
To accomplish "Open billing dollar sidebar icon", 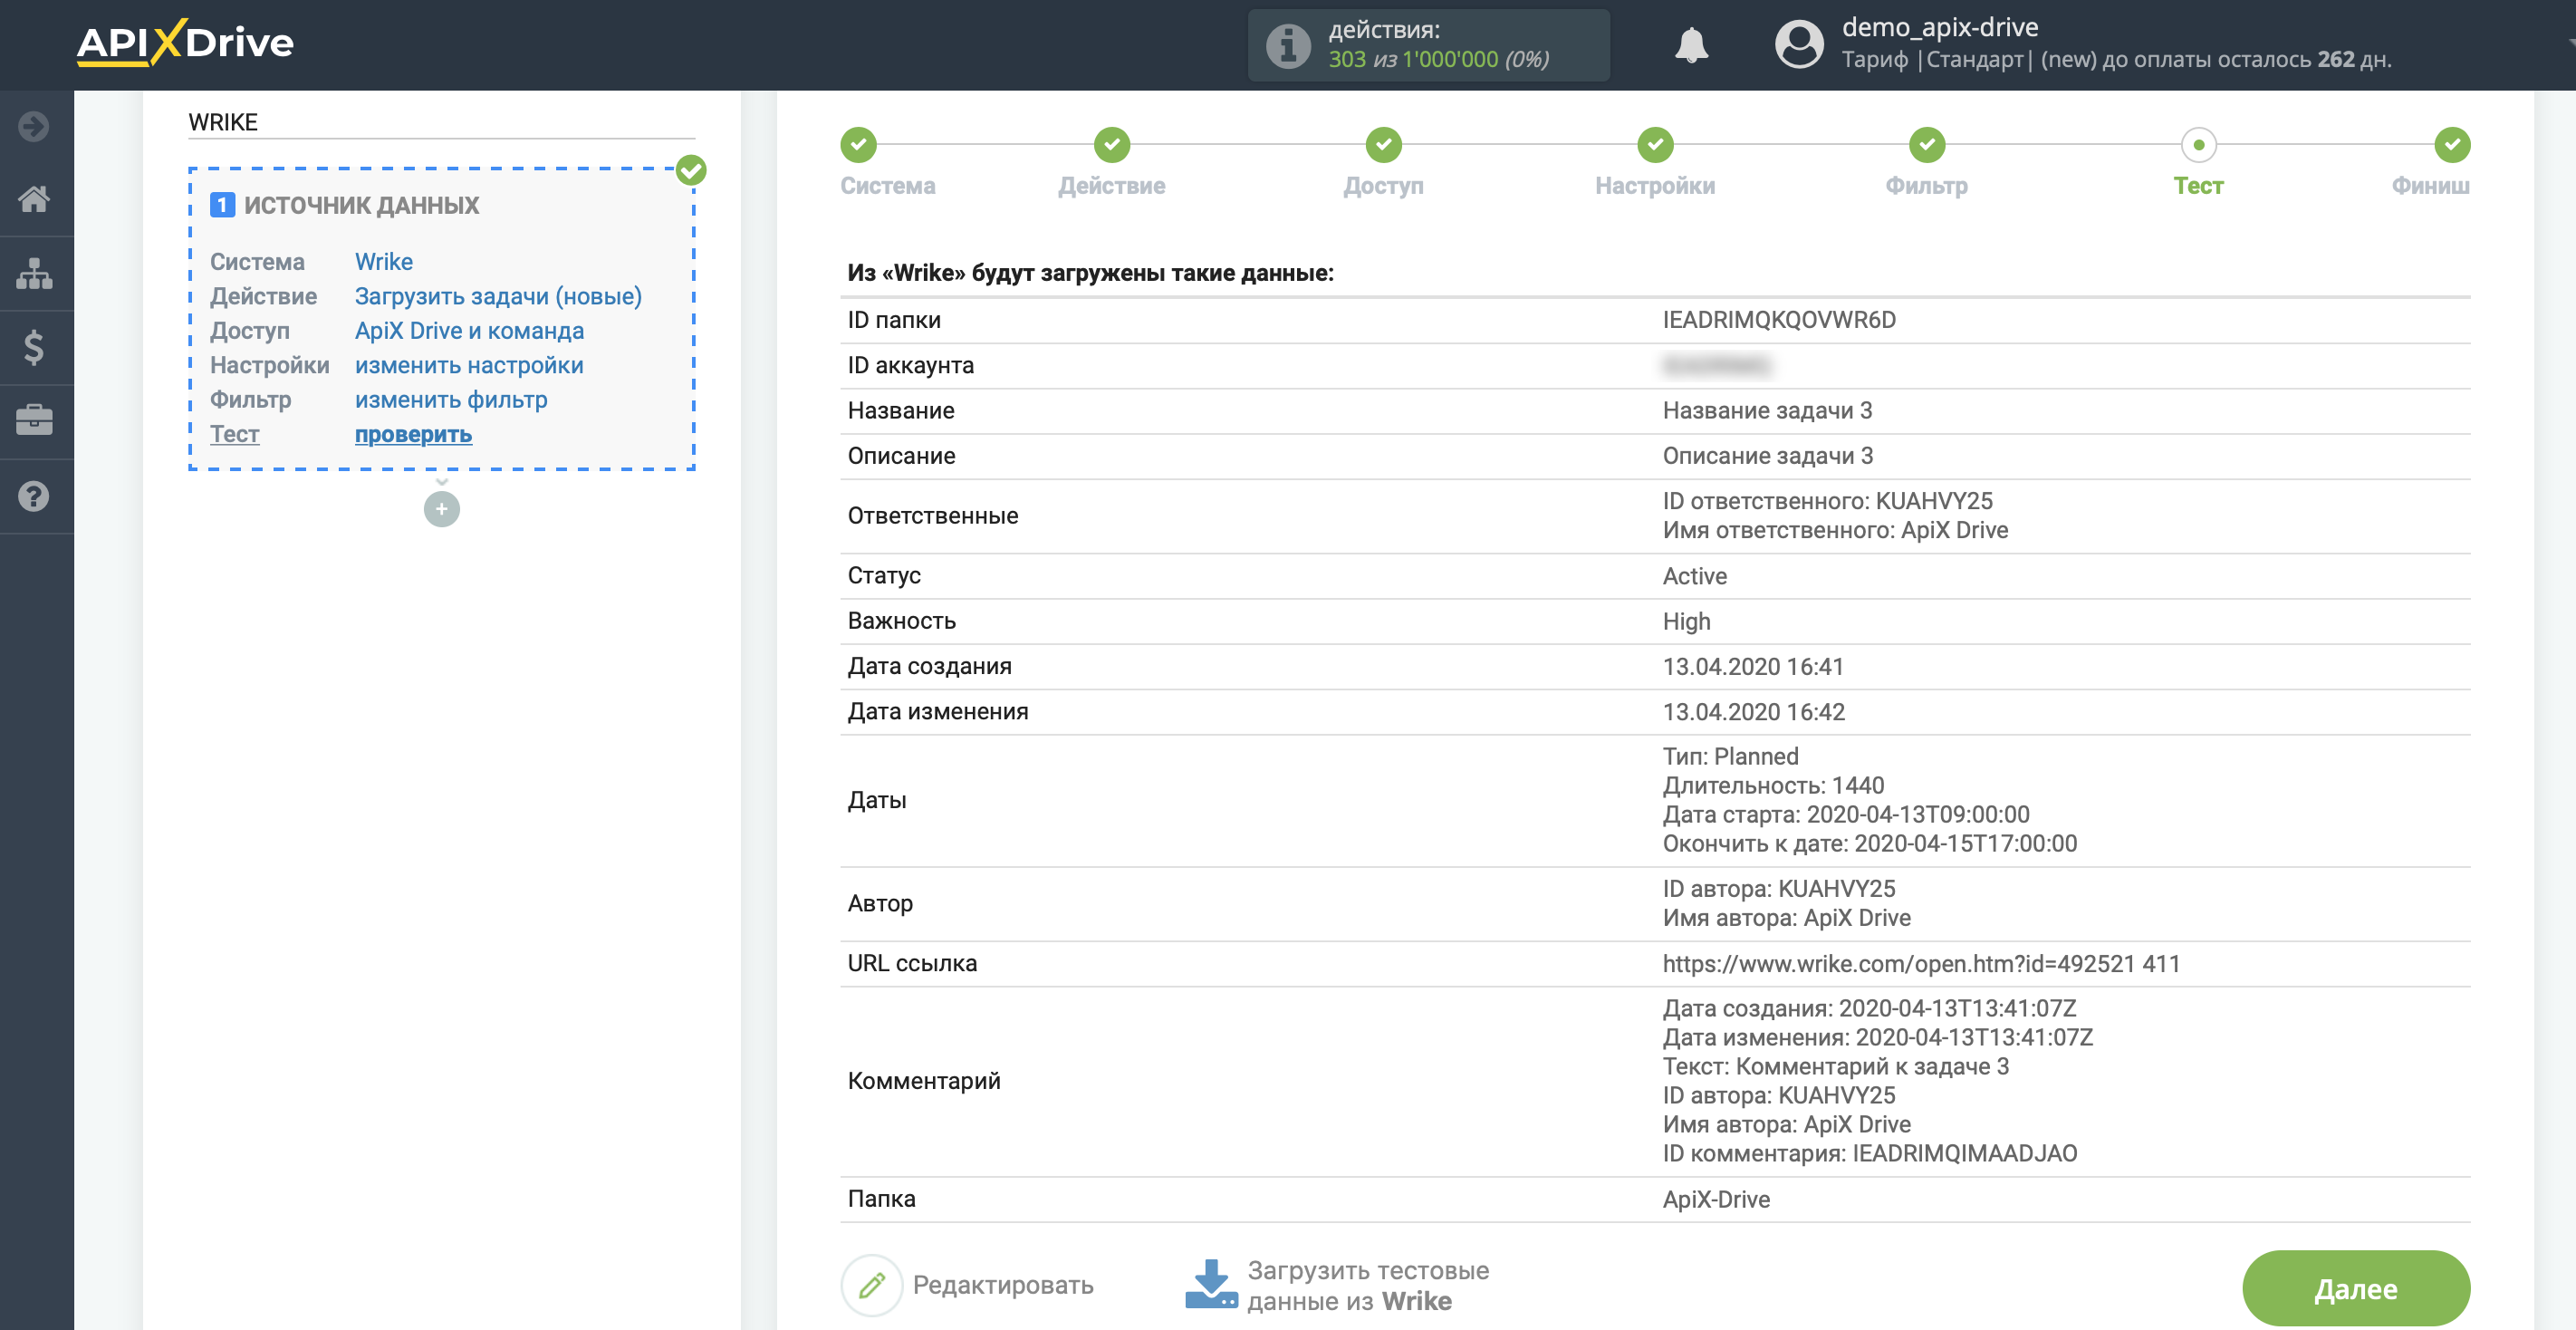I will (x=34, y=347).
